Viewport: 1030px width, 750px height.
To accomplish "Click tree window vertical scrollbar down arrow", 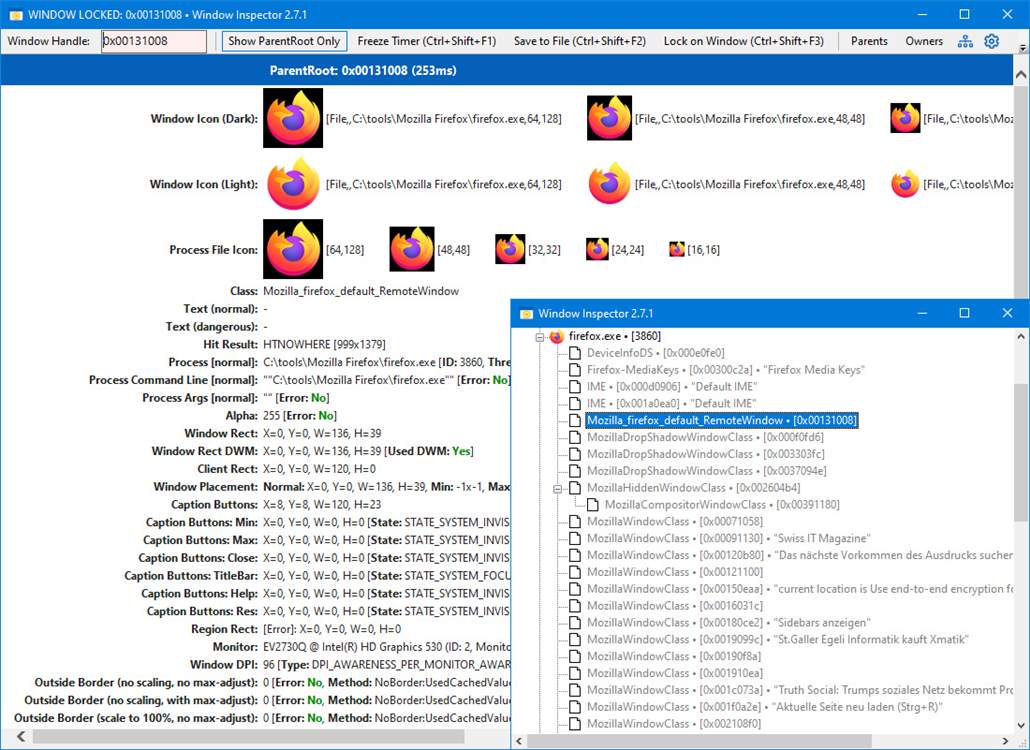I will tap(1021, 725).
